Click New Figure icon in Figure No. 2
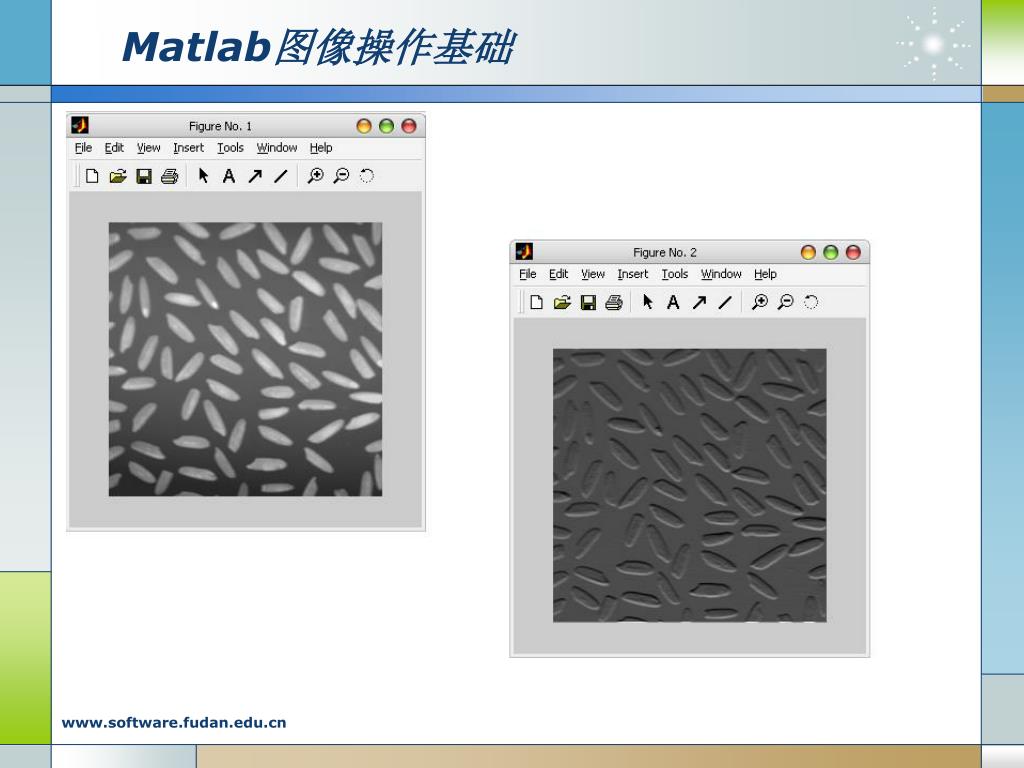The image size is (1024, 768). (x=536, y=302)
